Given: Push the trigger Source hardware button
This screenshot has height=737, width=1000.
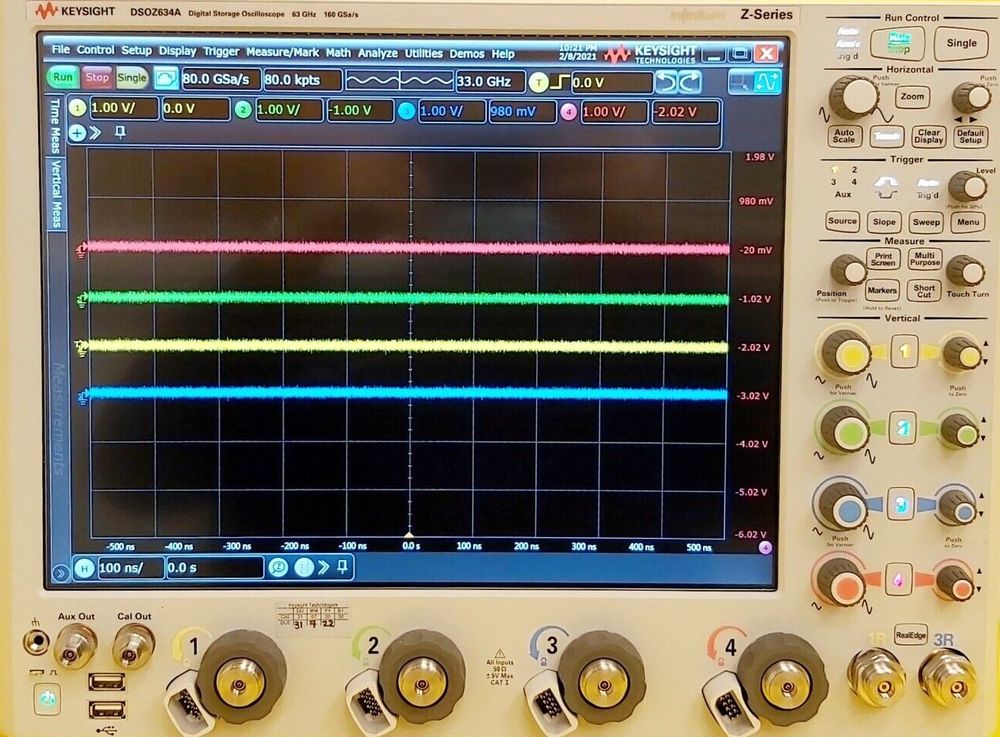Looking at the screenshot, I should tap(842, 221).
